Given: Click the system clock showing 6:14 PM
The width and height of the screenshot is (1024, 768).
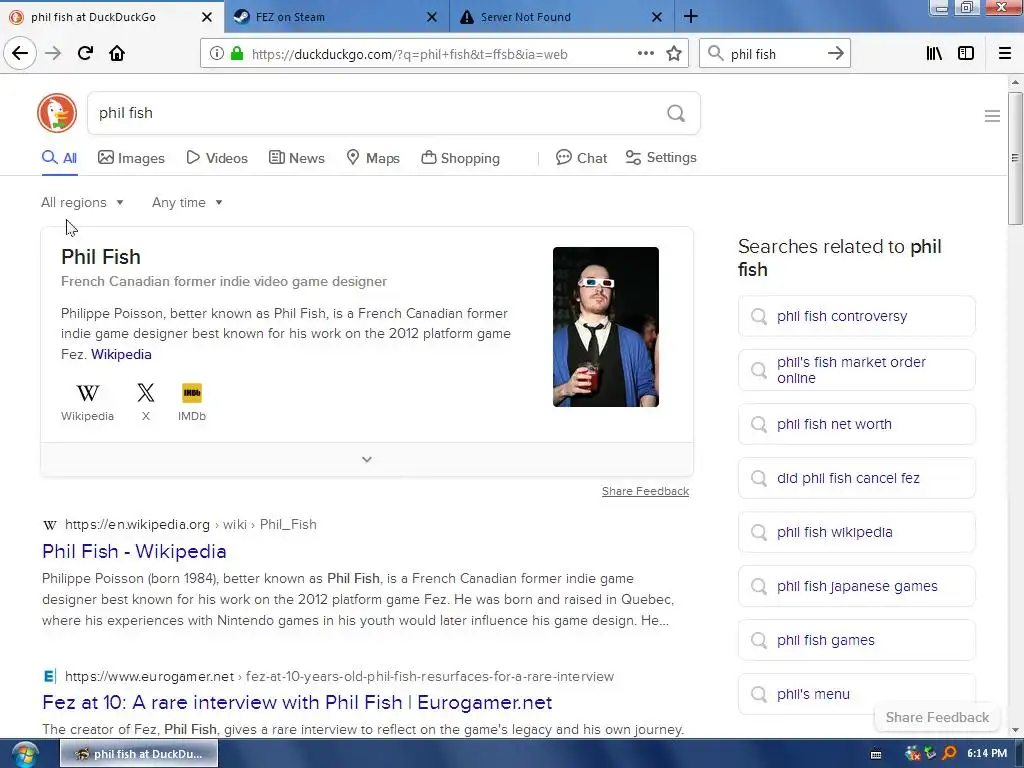Looking at the screenshot, I should click(987, 753).
